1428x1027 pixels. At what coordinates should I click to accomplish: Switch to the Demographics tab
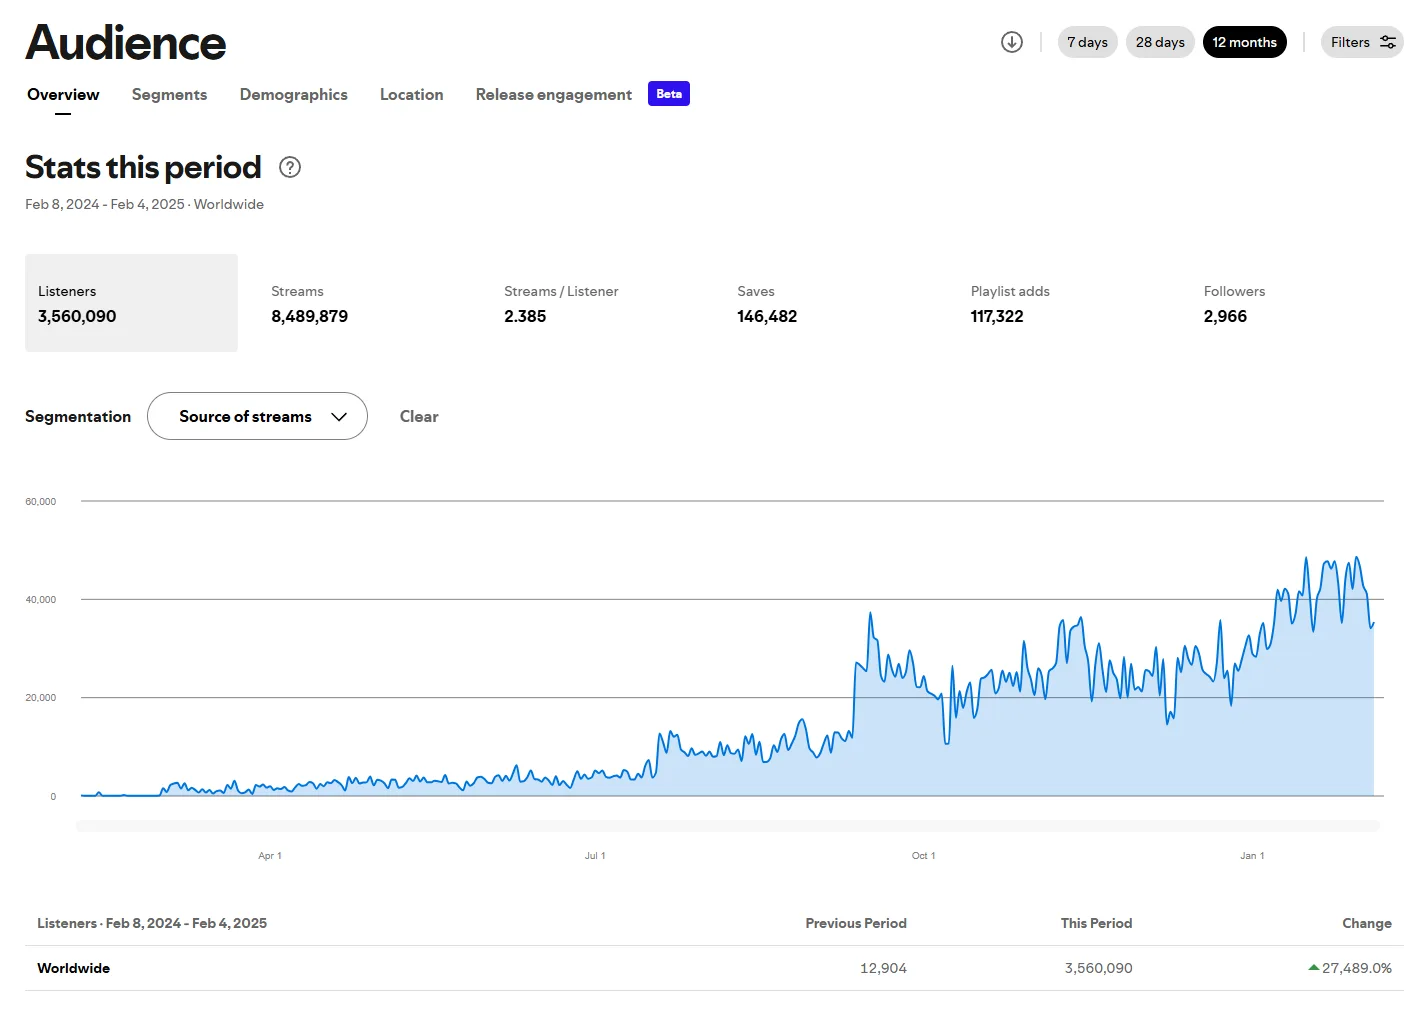(x=294, y=94)
